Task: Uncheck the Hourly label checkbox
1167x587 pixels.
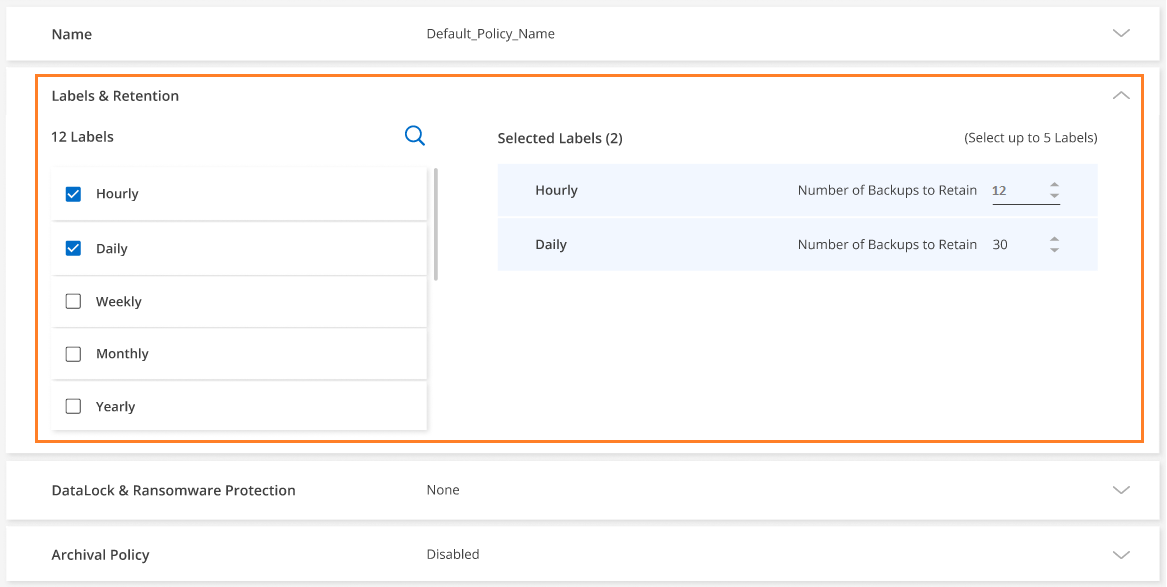Action: coord(73,194)
